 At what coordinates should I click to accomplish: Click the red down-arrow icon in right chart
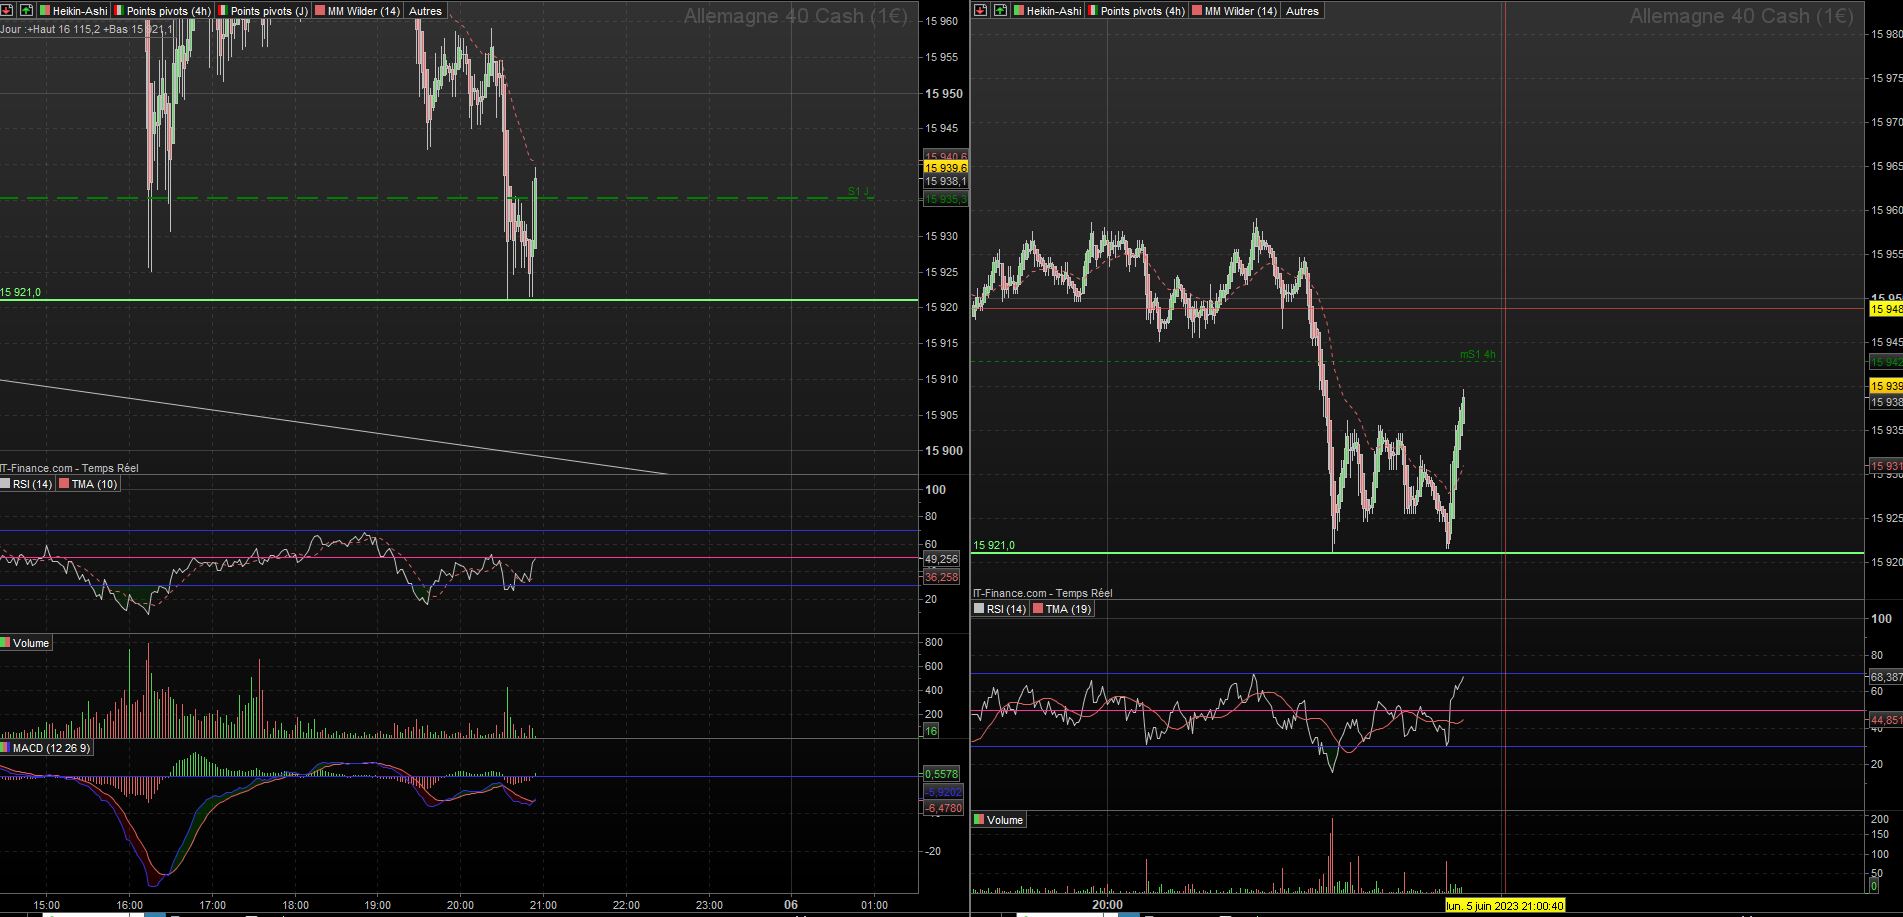981,10
